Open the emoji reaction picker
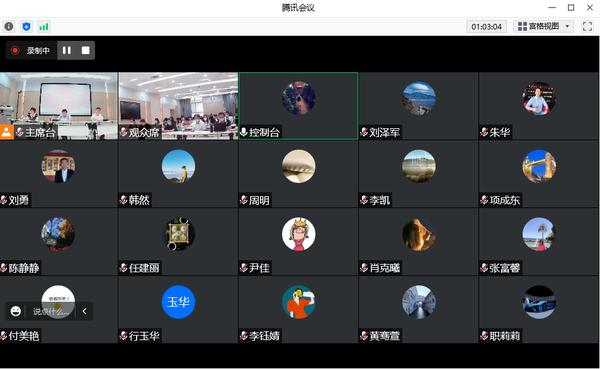Screen dimensions: 600x369 tap(16, 311)
